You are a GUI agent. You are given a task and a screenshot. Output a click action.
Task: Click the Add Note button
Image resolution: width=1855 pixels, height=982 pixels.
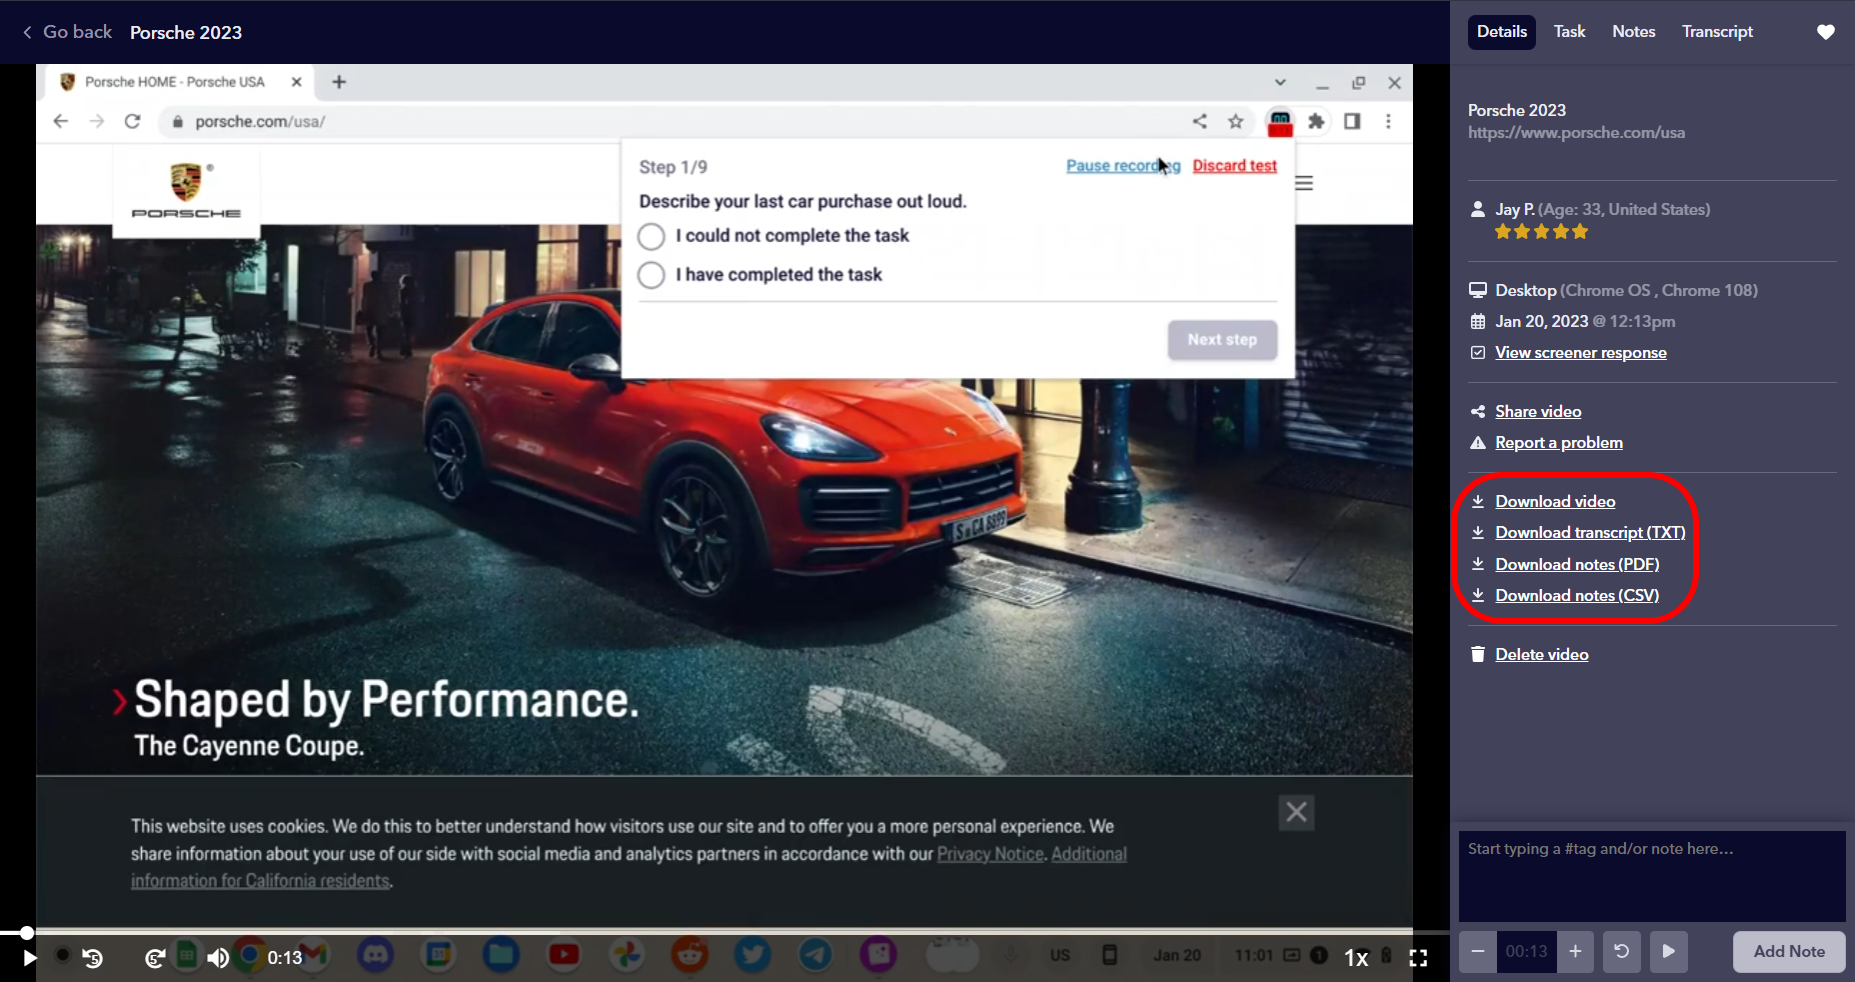(1789, 952)
